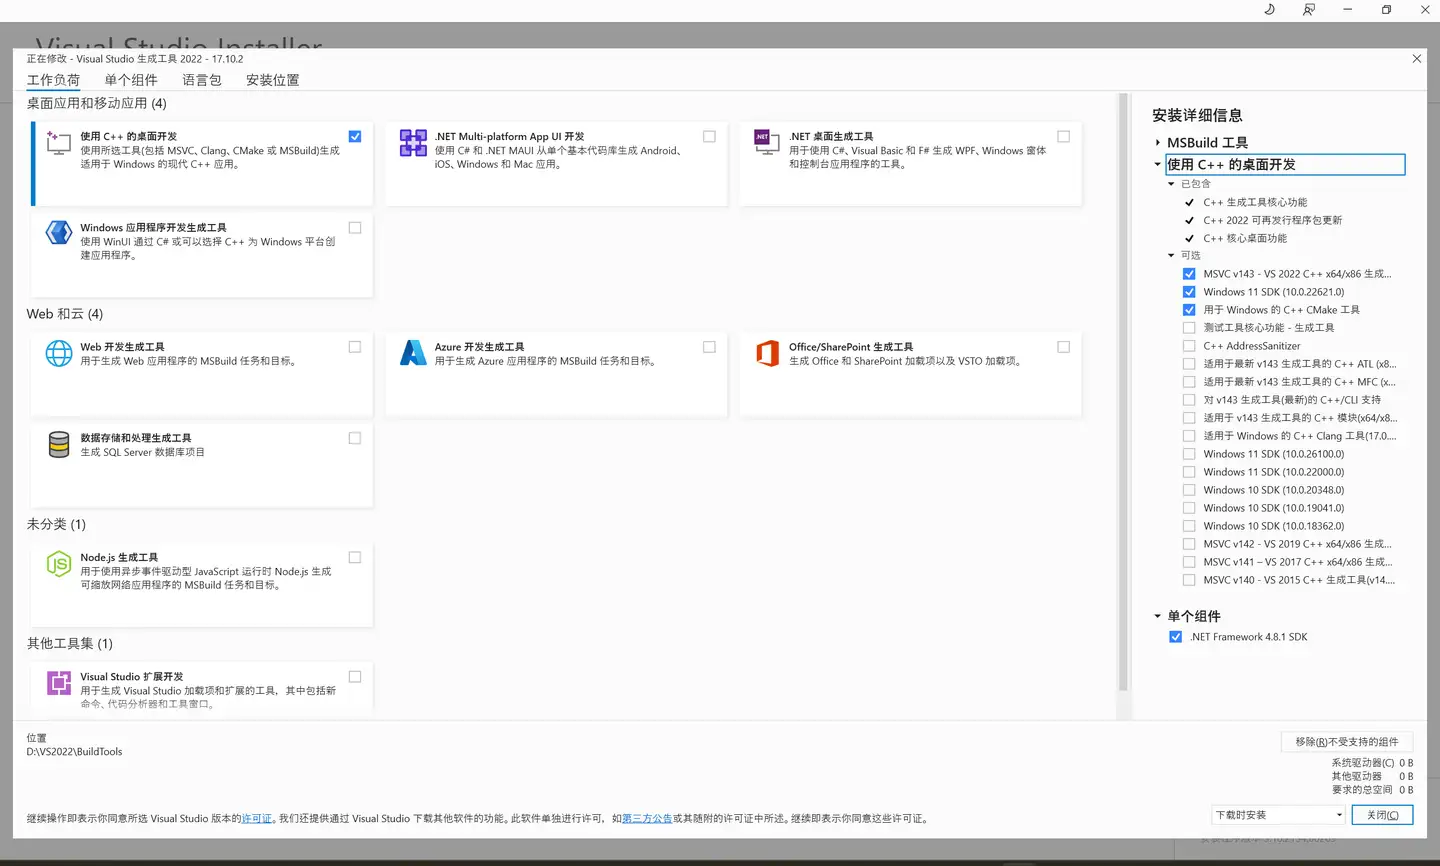Screen dimensions: 1440x866
Task: Open the 第三方公告 link
Action: pyautogui.click(x=647, y=819)
